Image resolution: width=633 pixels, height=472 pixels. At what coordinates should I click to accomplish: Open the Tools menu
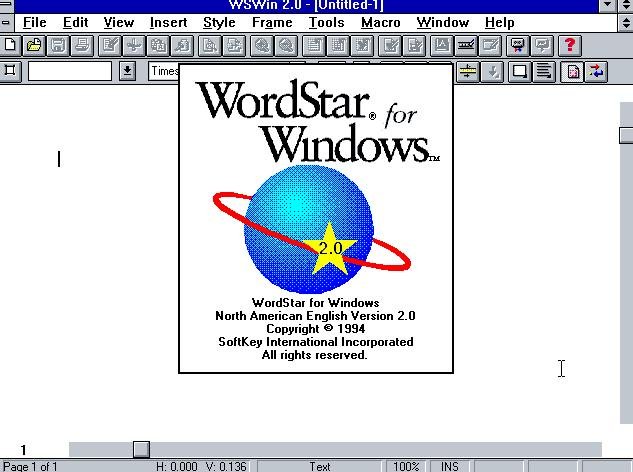pos(327,23)
